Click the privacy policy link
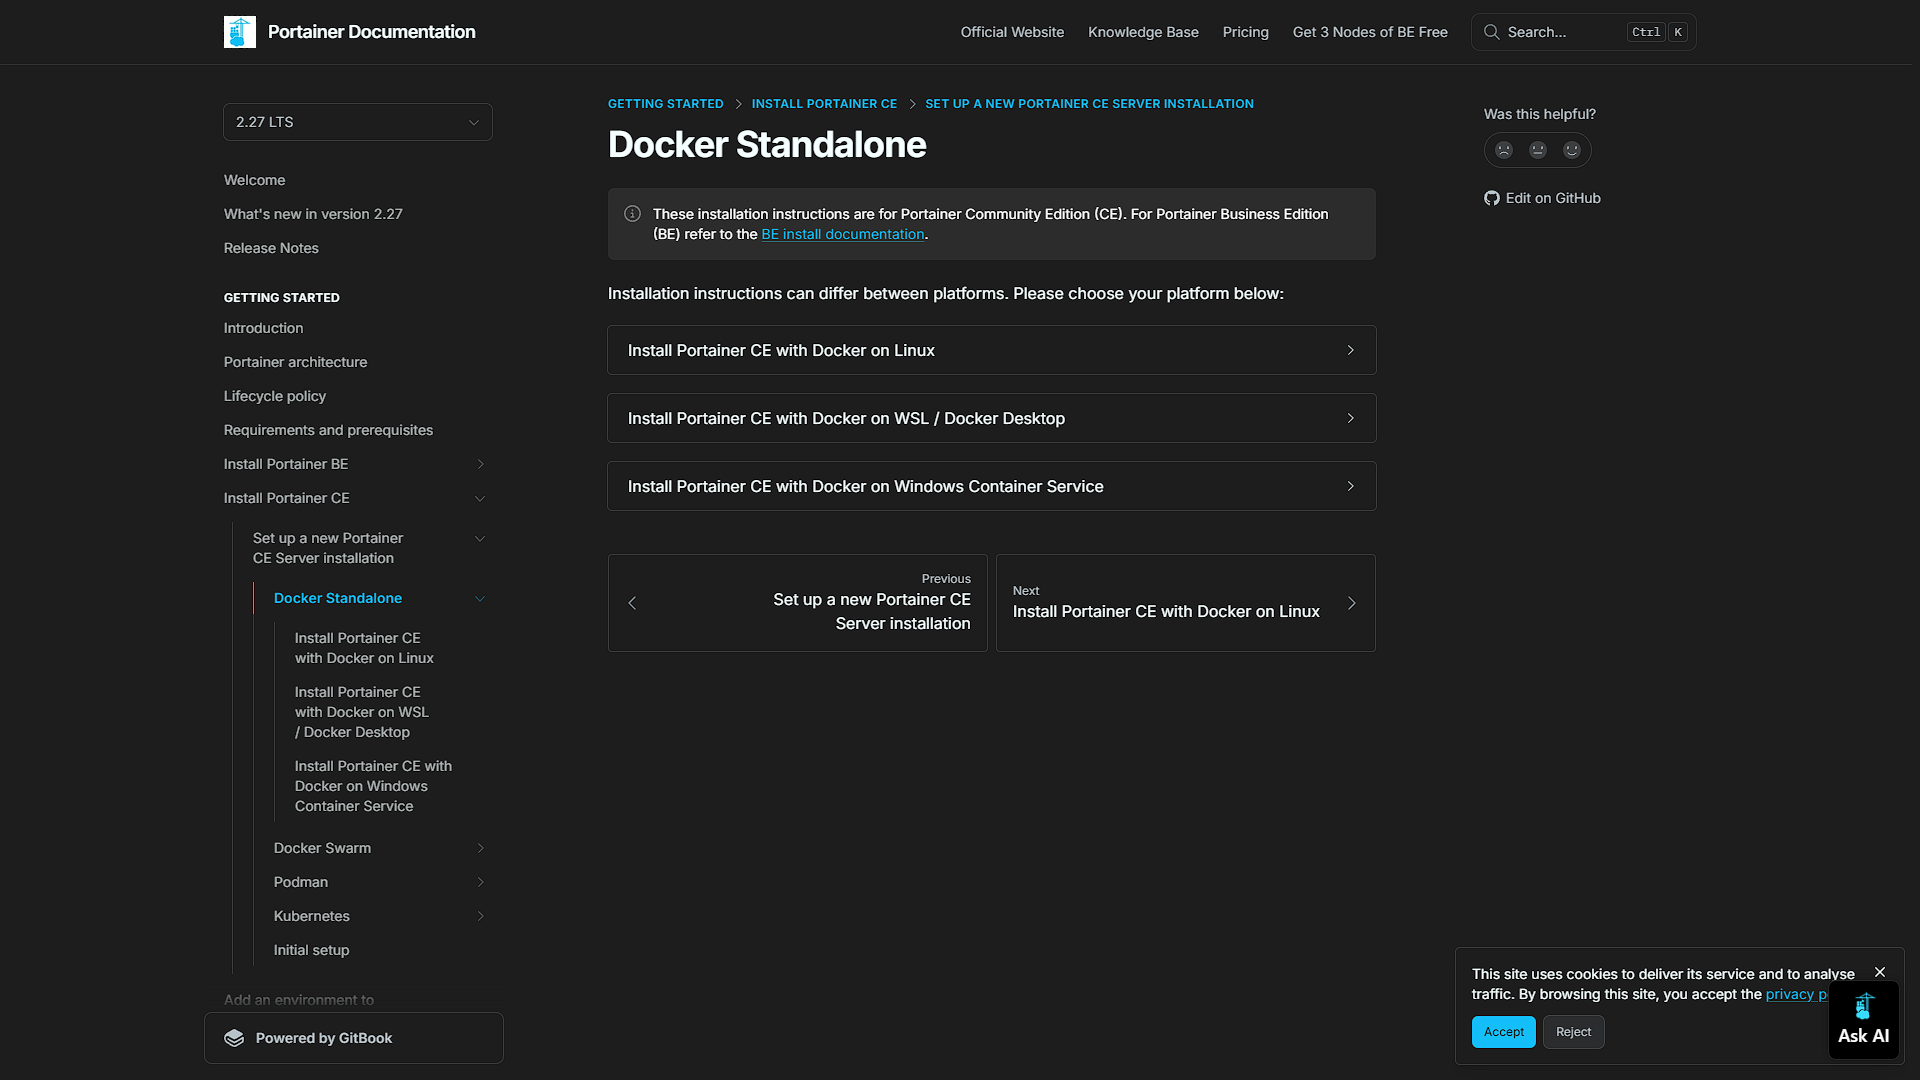 click(x=1796, y=994)
